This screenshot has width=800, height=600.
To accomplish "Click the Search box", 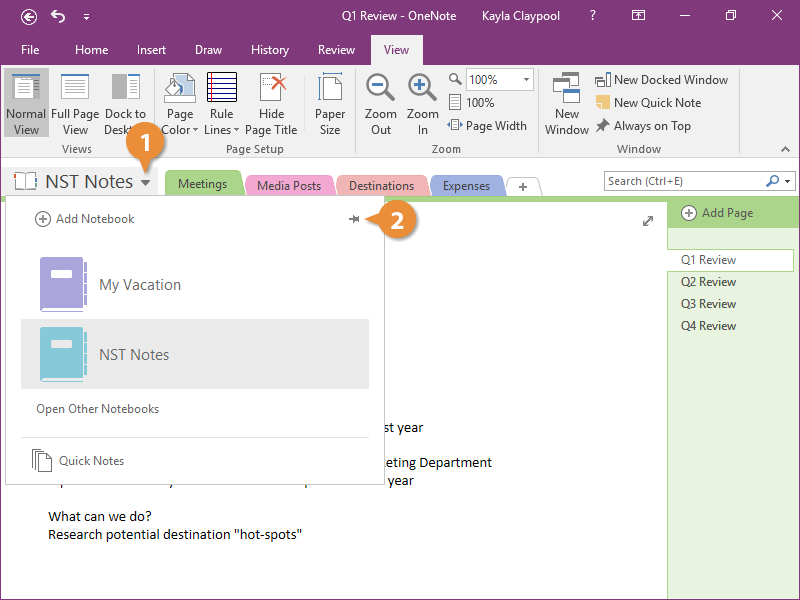I will (685, 181).
